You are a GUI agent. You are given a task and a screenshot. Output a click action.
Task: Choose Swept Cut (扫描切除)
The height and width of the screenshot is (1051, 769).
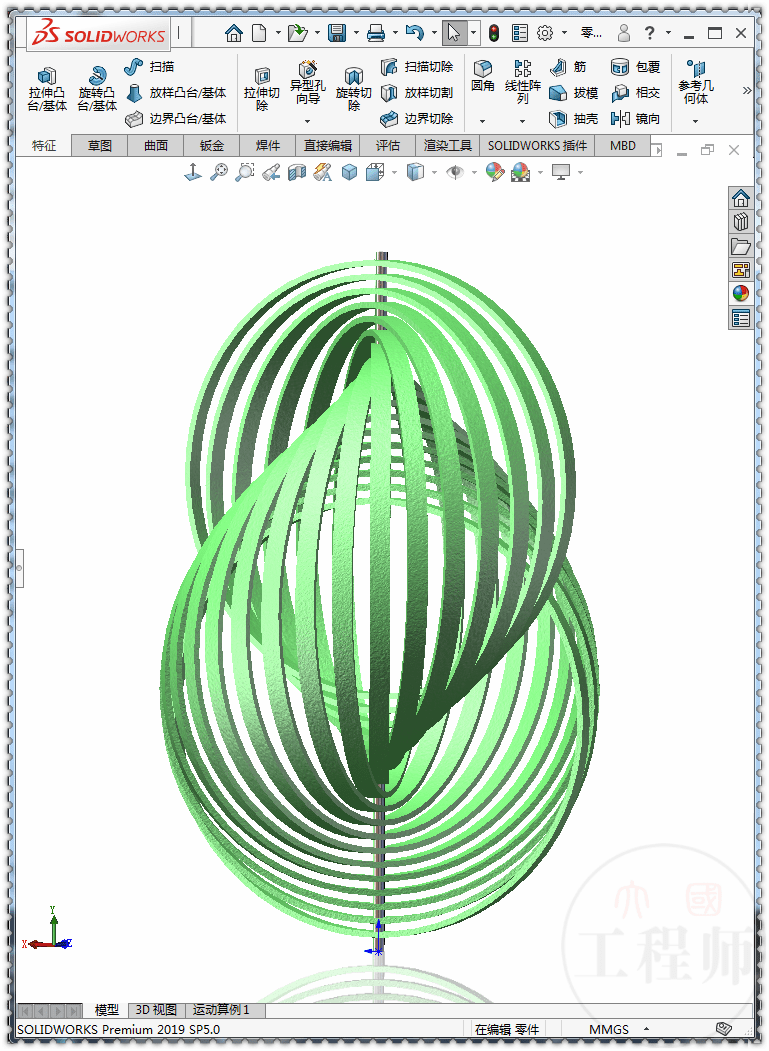click(x=417, y=66)
